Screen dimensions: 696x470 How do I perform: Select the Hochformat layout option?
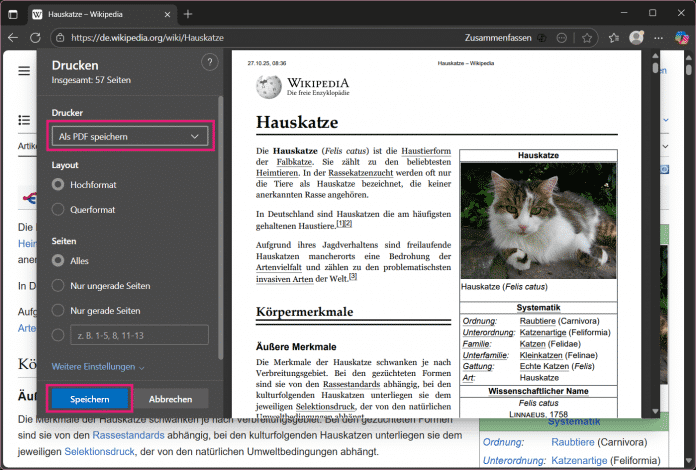pyautogui.click(x=58, y=185)
